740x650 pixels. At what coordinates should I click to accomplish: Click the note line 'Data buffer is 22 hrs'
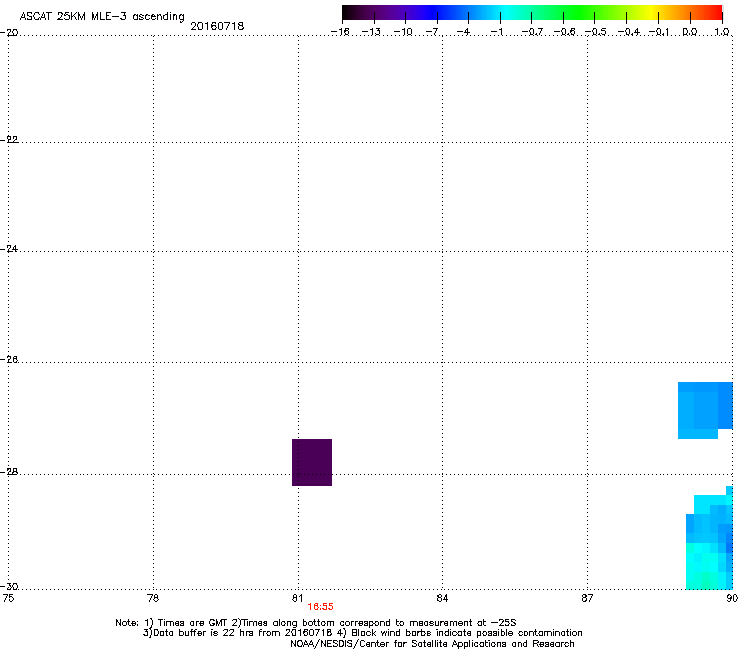pos(362,633)
